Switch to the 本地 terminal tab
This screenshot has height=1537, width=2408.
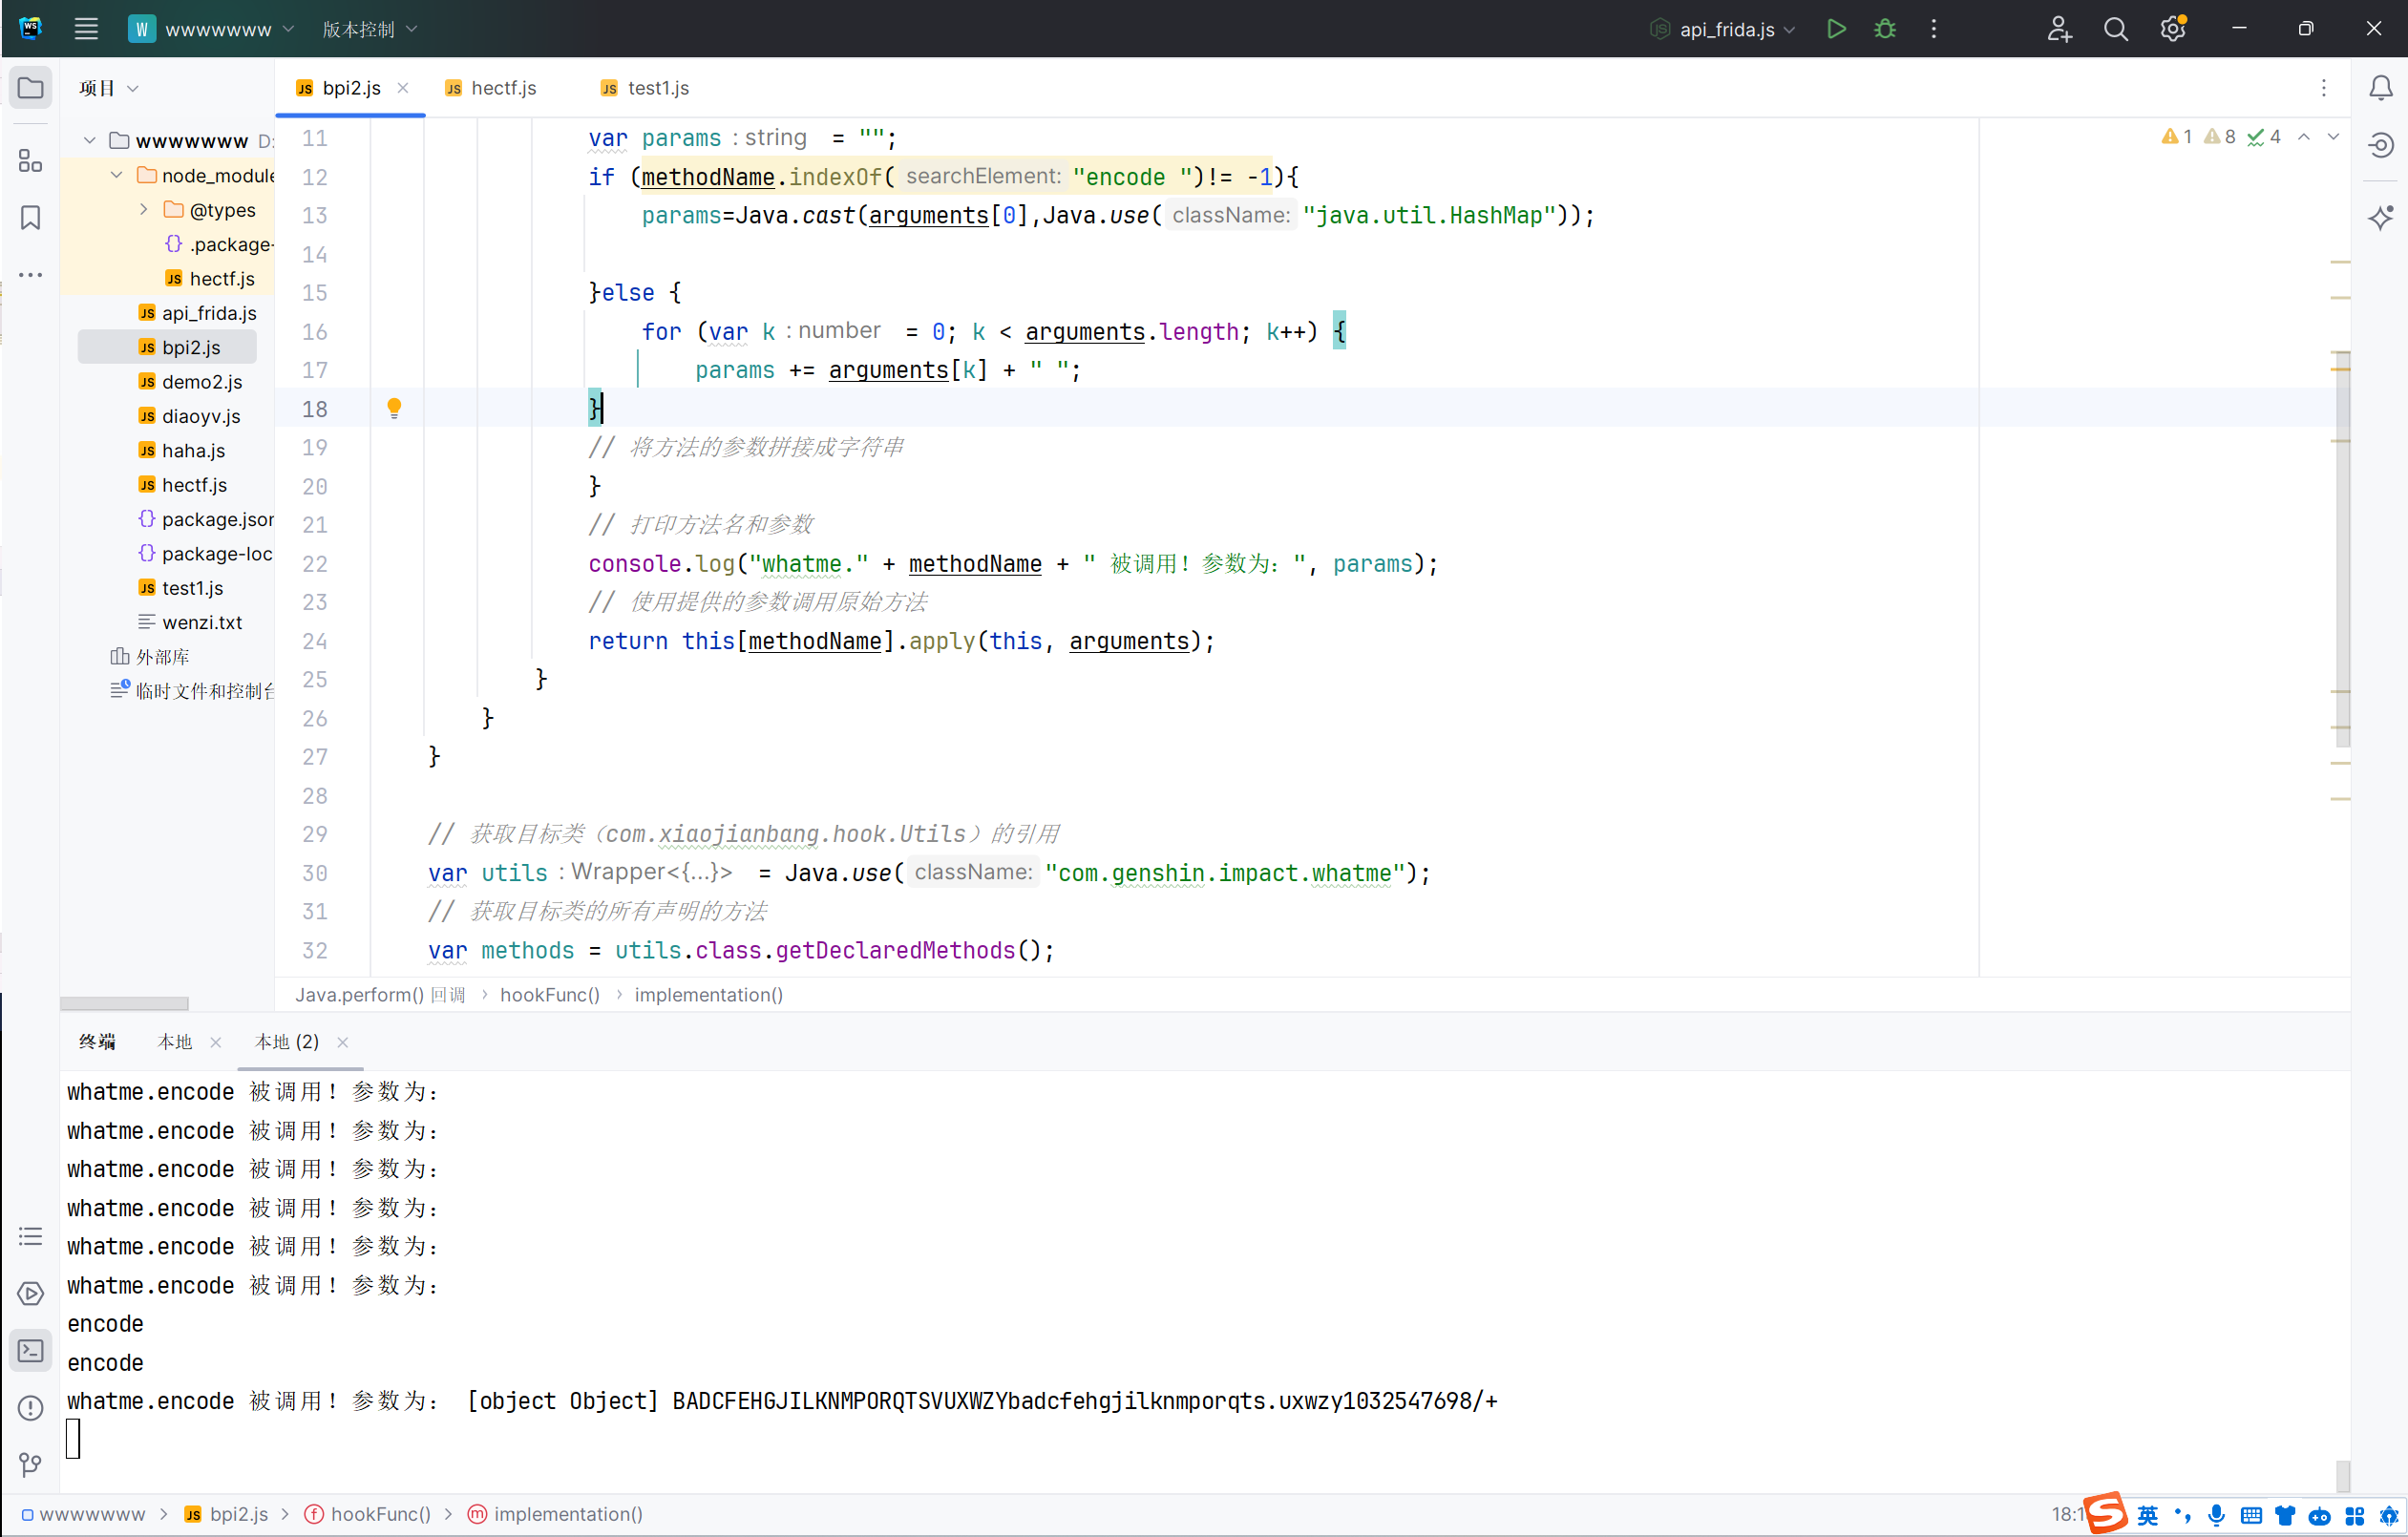(x=175, y=1042)
